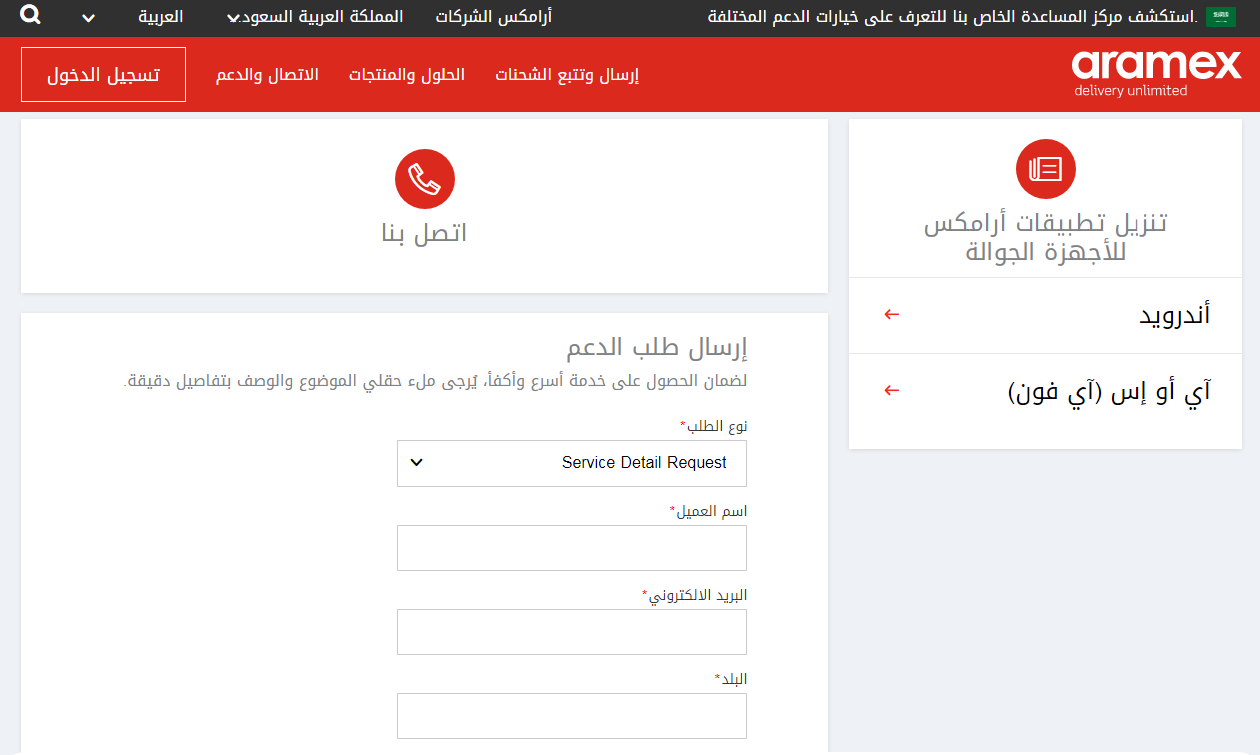Image resolution: width=1260 pixels, height=755 pixels.
Task: Click the نوع الطلب field label
Action: pyautogui.click(x=714, y=426)
